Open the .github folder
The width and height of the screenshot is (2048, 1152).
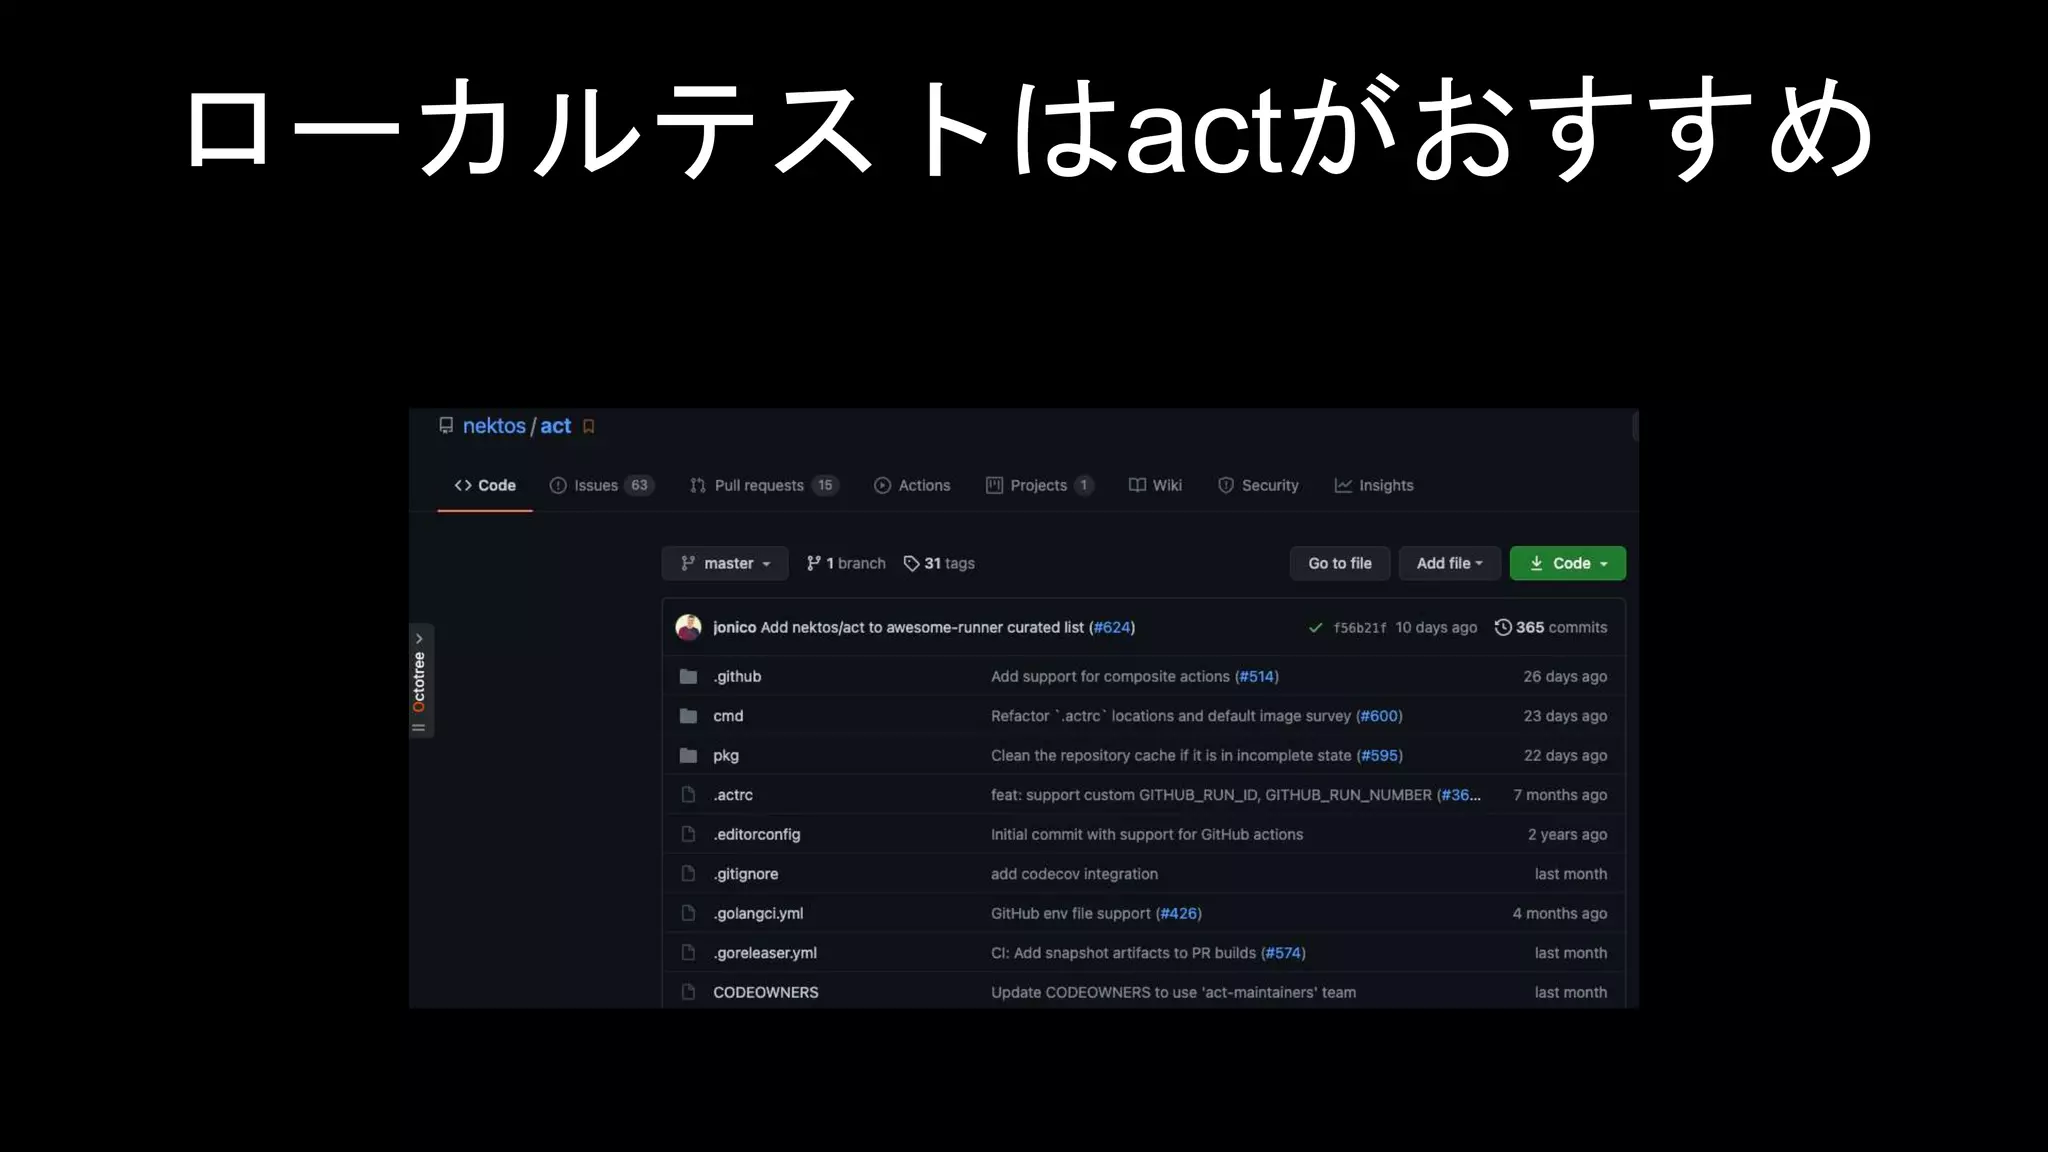(737, 676)
